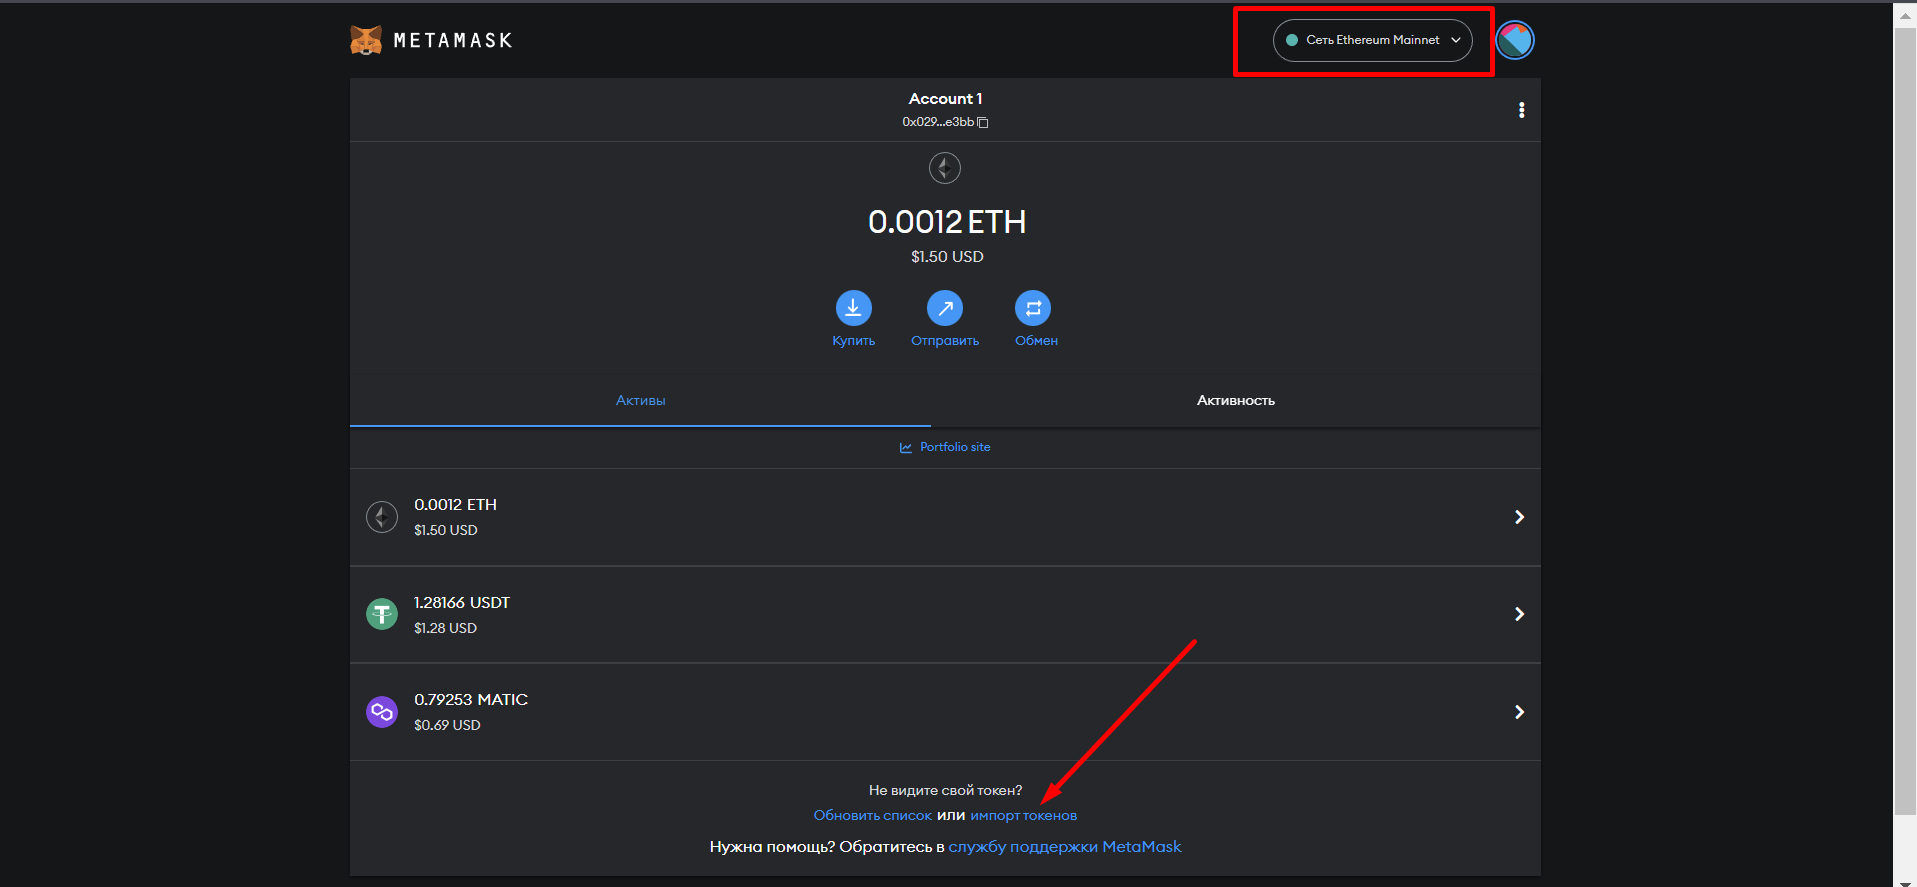Switch to the Активы tab
The width and height of the screenshot is (1917, 887).
pyautogui.click(x=640, y=400)
